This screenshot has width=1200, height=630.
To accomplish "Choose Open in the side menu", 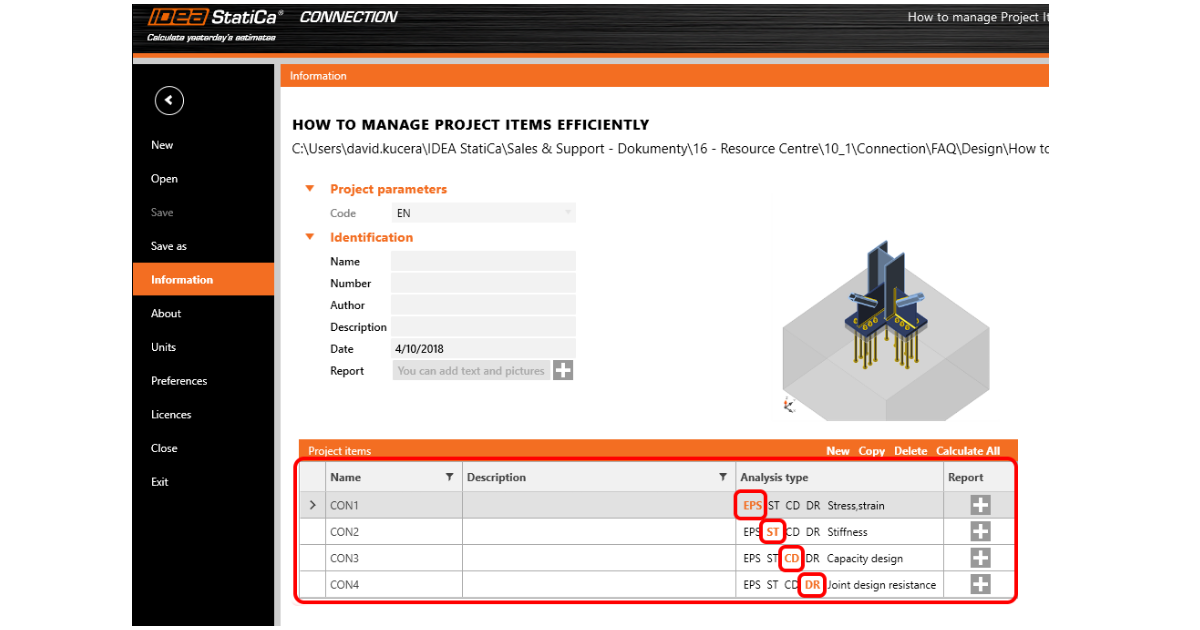I will click(x=164, y=179).
